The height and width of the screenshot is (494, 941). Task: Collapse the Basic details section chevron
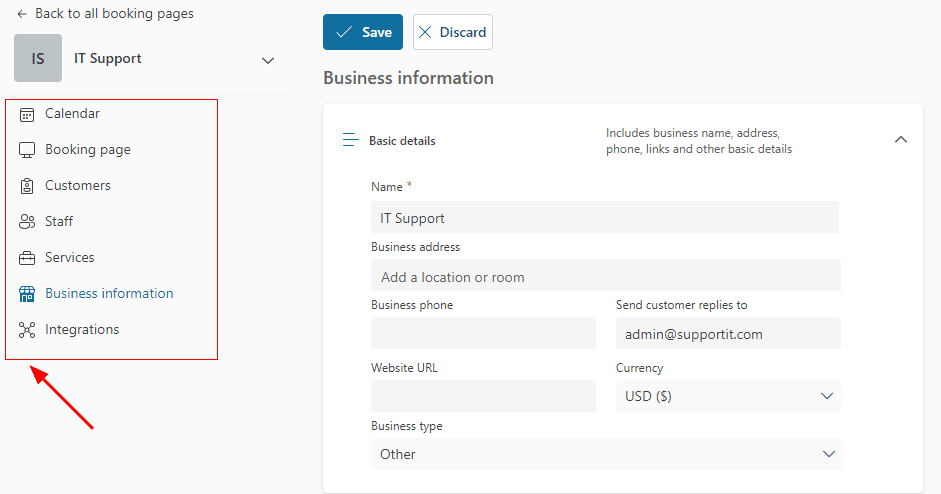pyautogui.click(x=900, y=140)
